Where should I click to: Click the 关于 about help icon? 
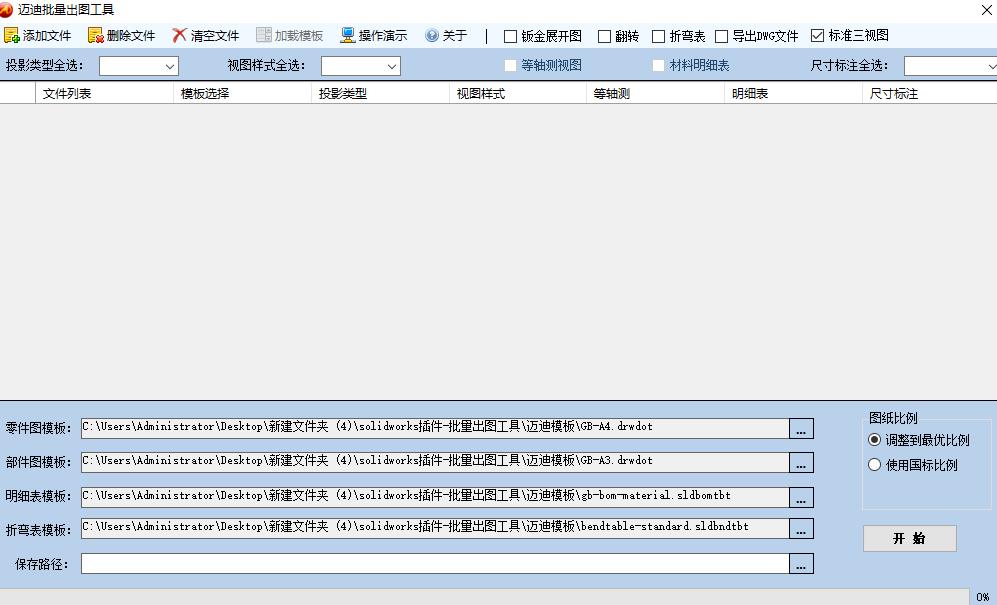coord(432,36)
